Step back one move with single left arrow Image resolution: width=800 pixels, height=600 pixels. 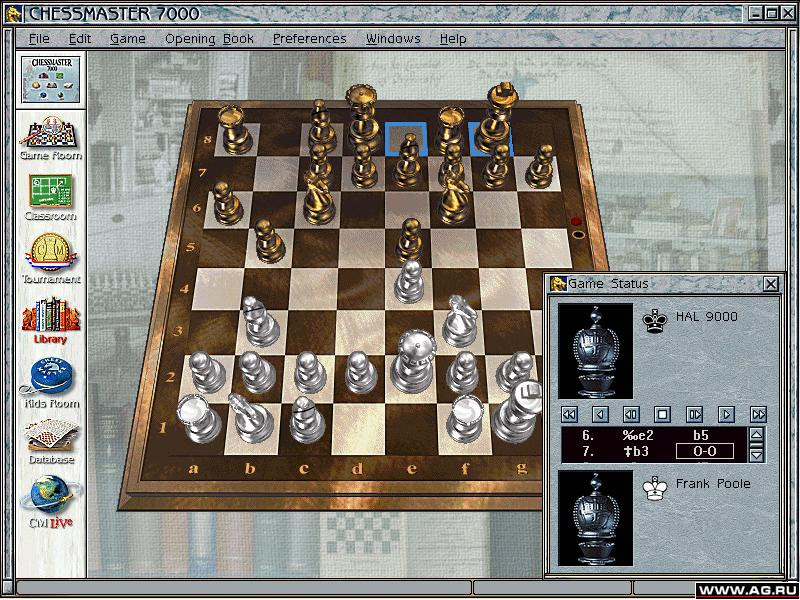click(x=601, y=414)
